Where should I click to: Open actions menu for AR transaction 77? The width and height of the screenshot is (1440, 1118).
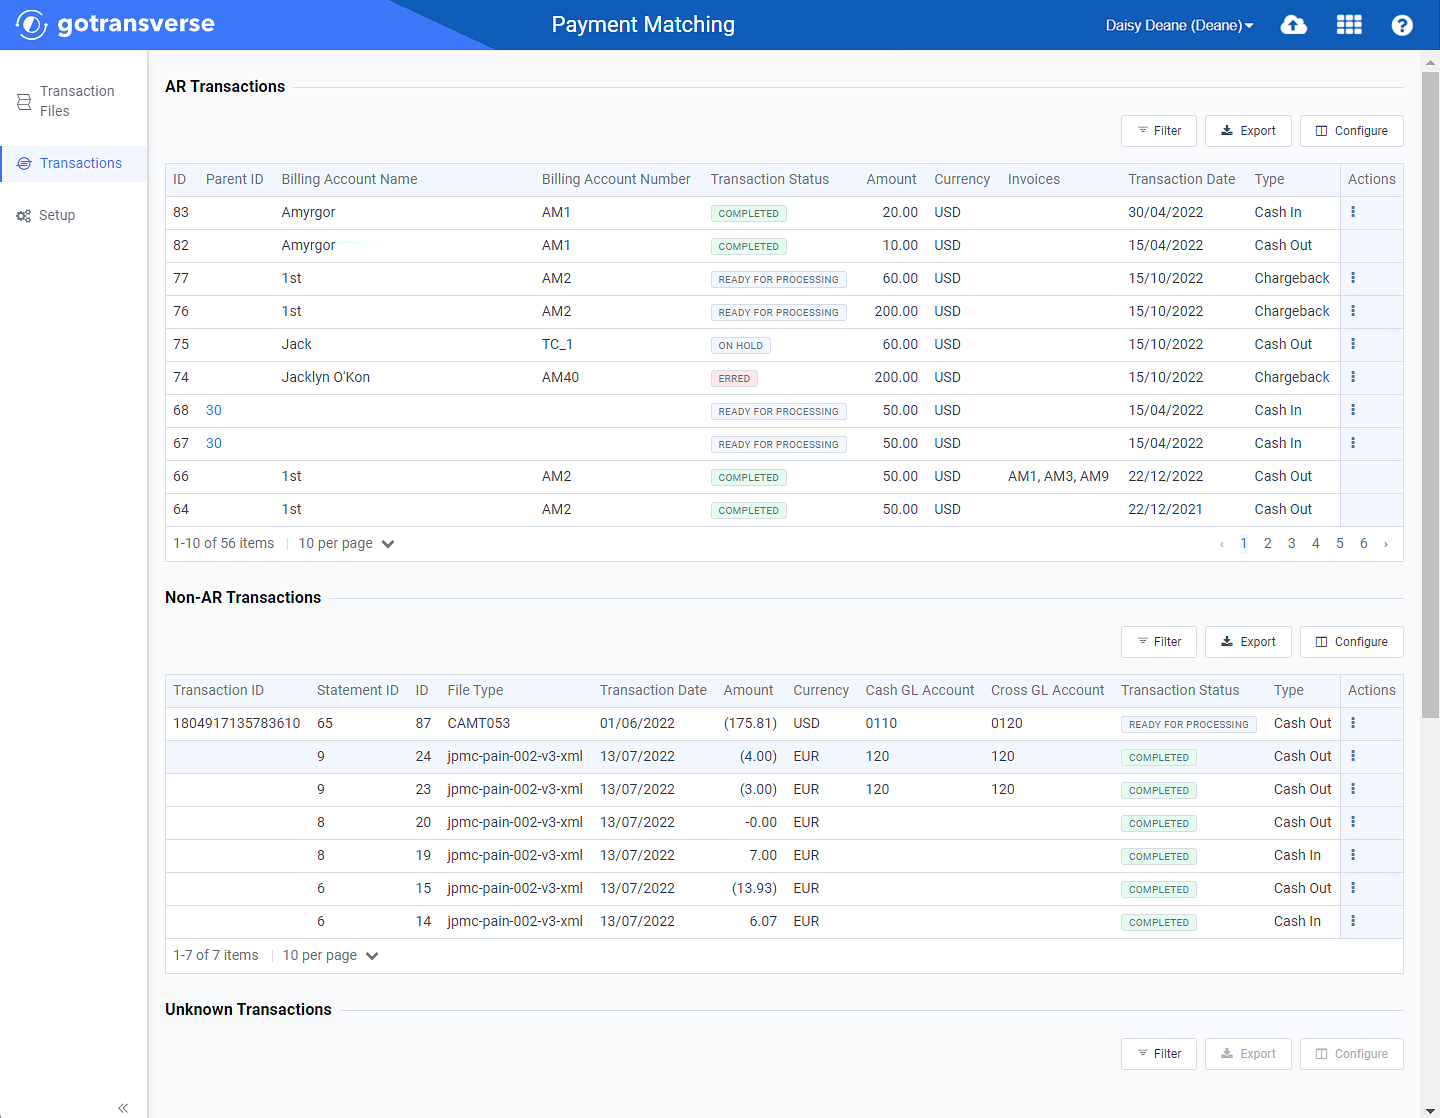click(x=1353, y=278)
